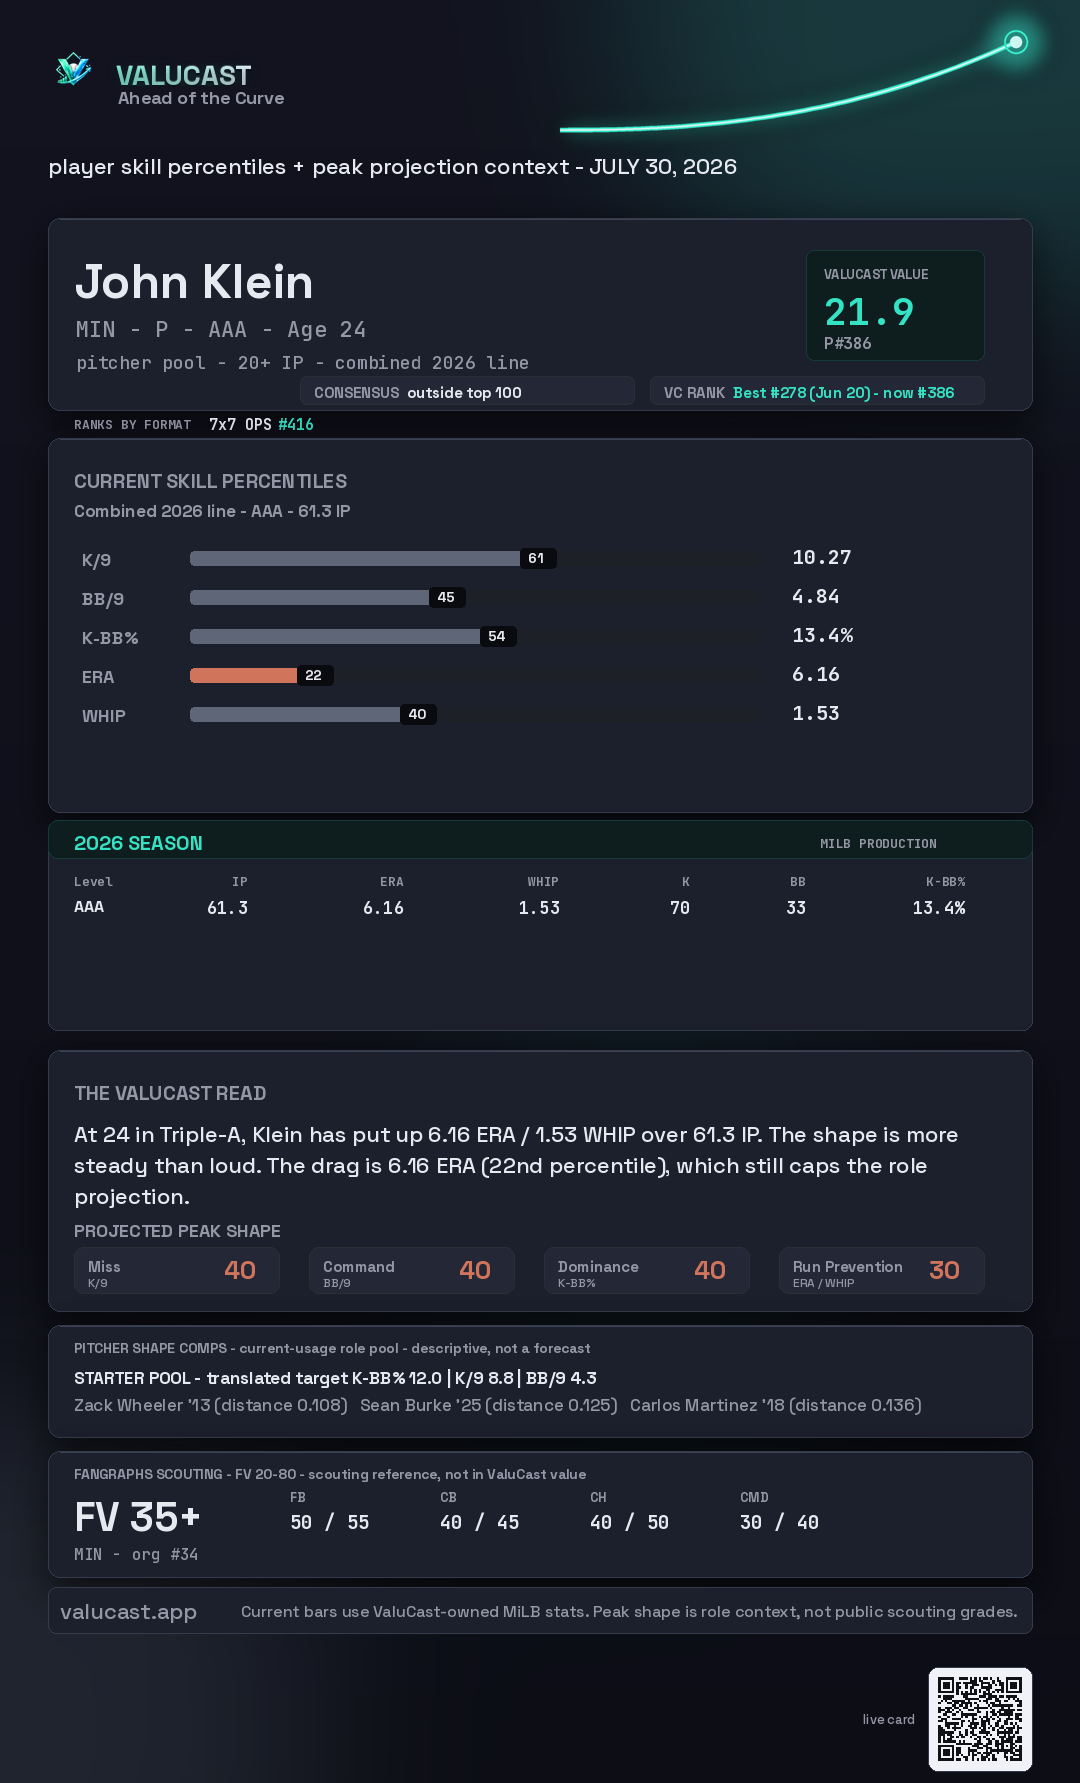
Task: Click the VC RANK best #278 pill
Action: click(817, 392)
